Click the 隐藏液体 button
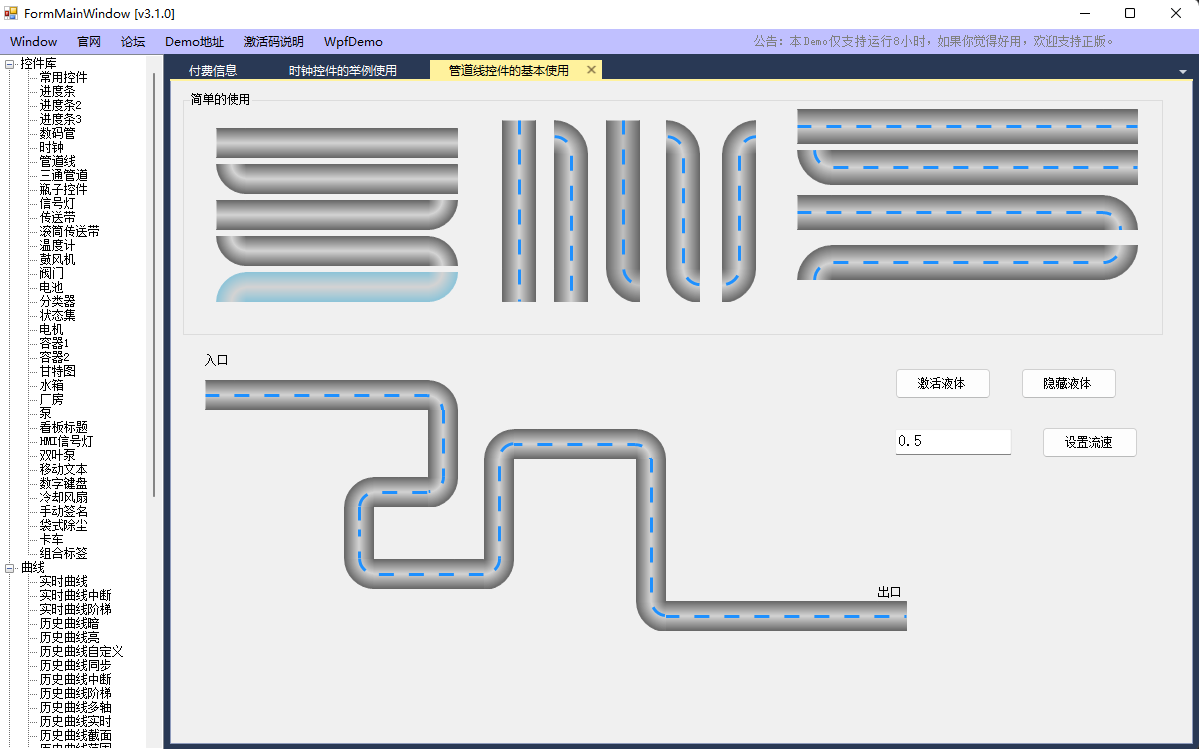The image size is (1199, 749). coord(1068,383)
